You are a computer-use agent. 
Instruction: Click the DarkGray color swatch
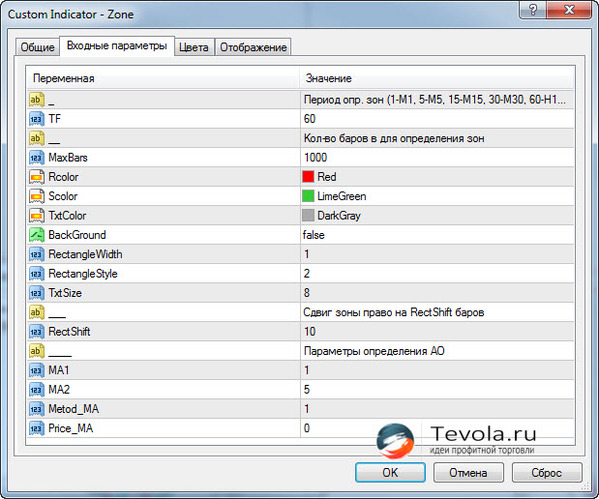click(x=308, y=215)
